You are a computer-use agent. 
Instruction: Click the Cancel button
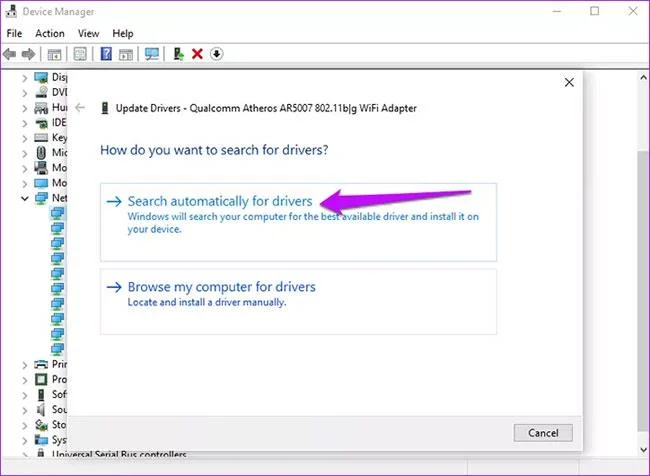(x=543, y=433)
